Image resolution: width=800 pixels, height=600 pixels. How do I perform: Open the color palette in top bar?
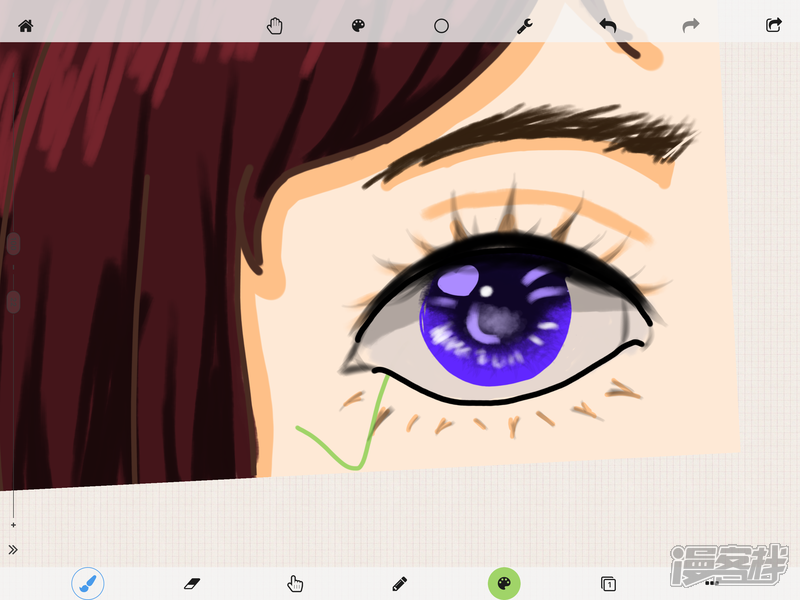359,26
